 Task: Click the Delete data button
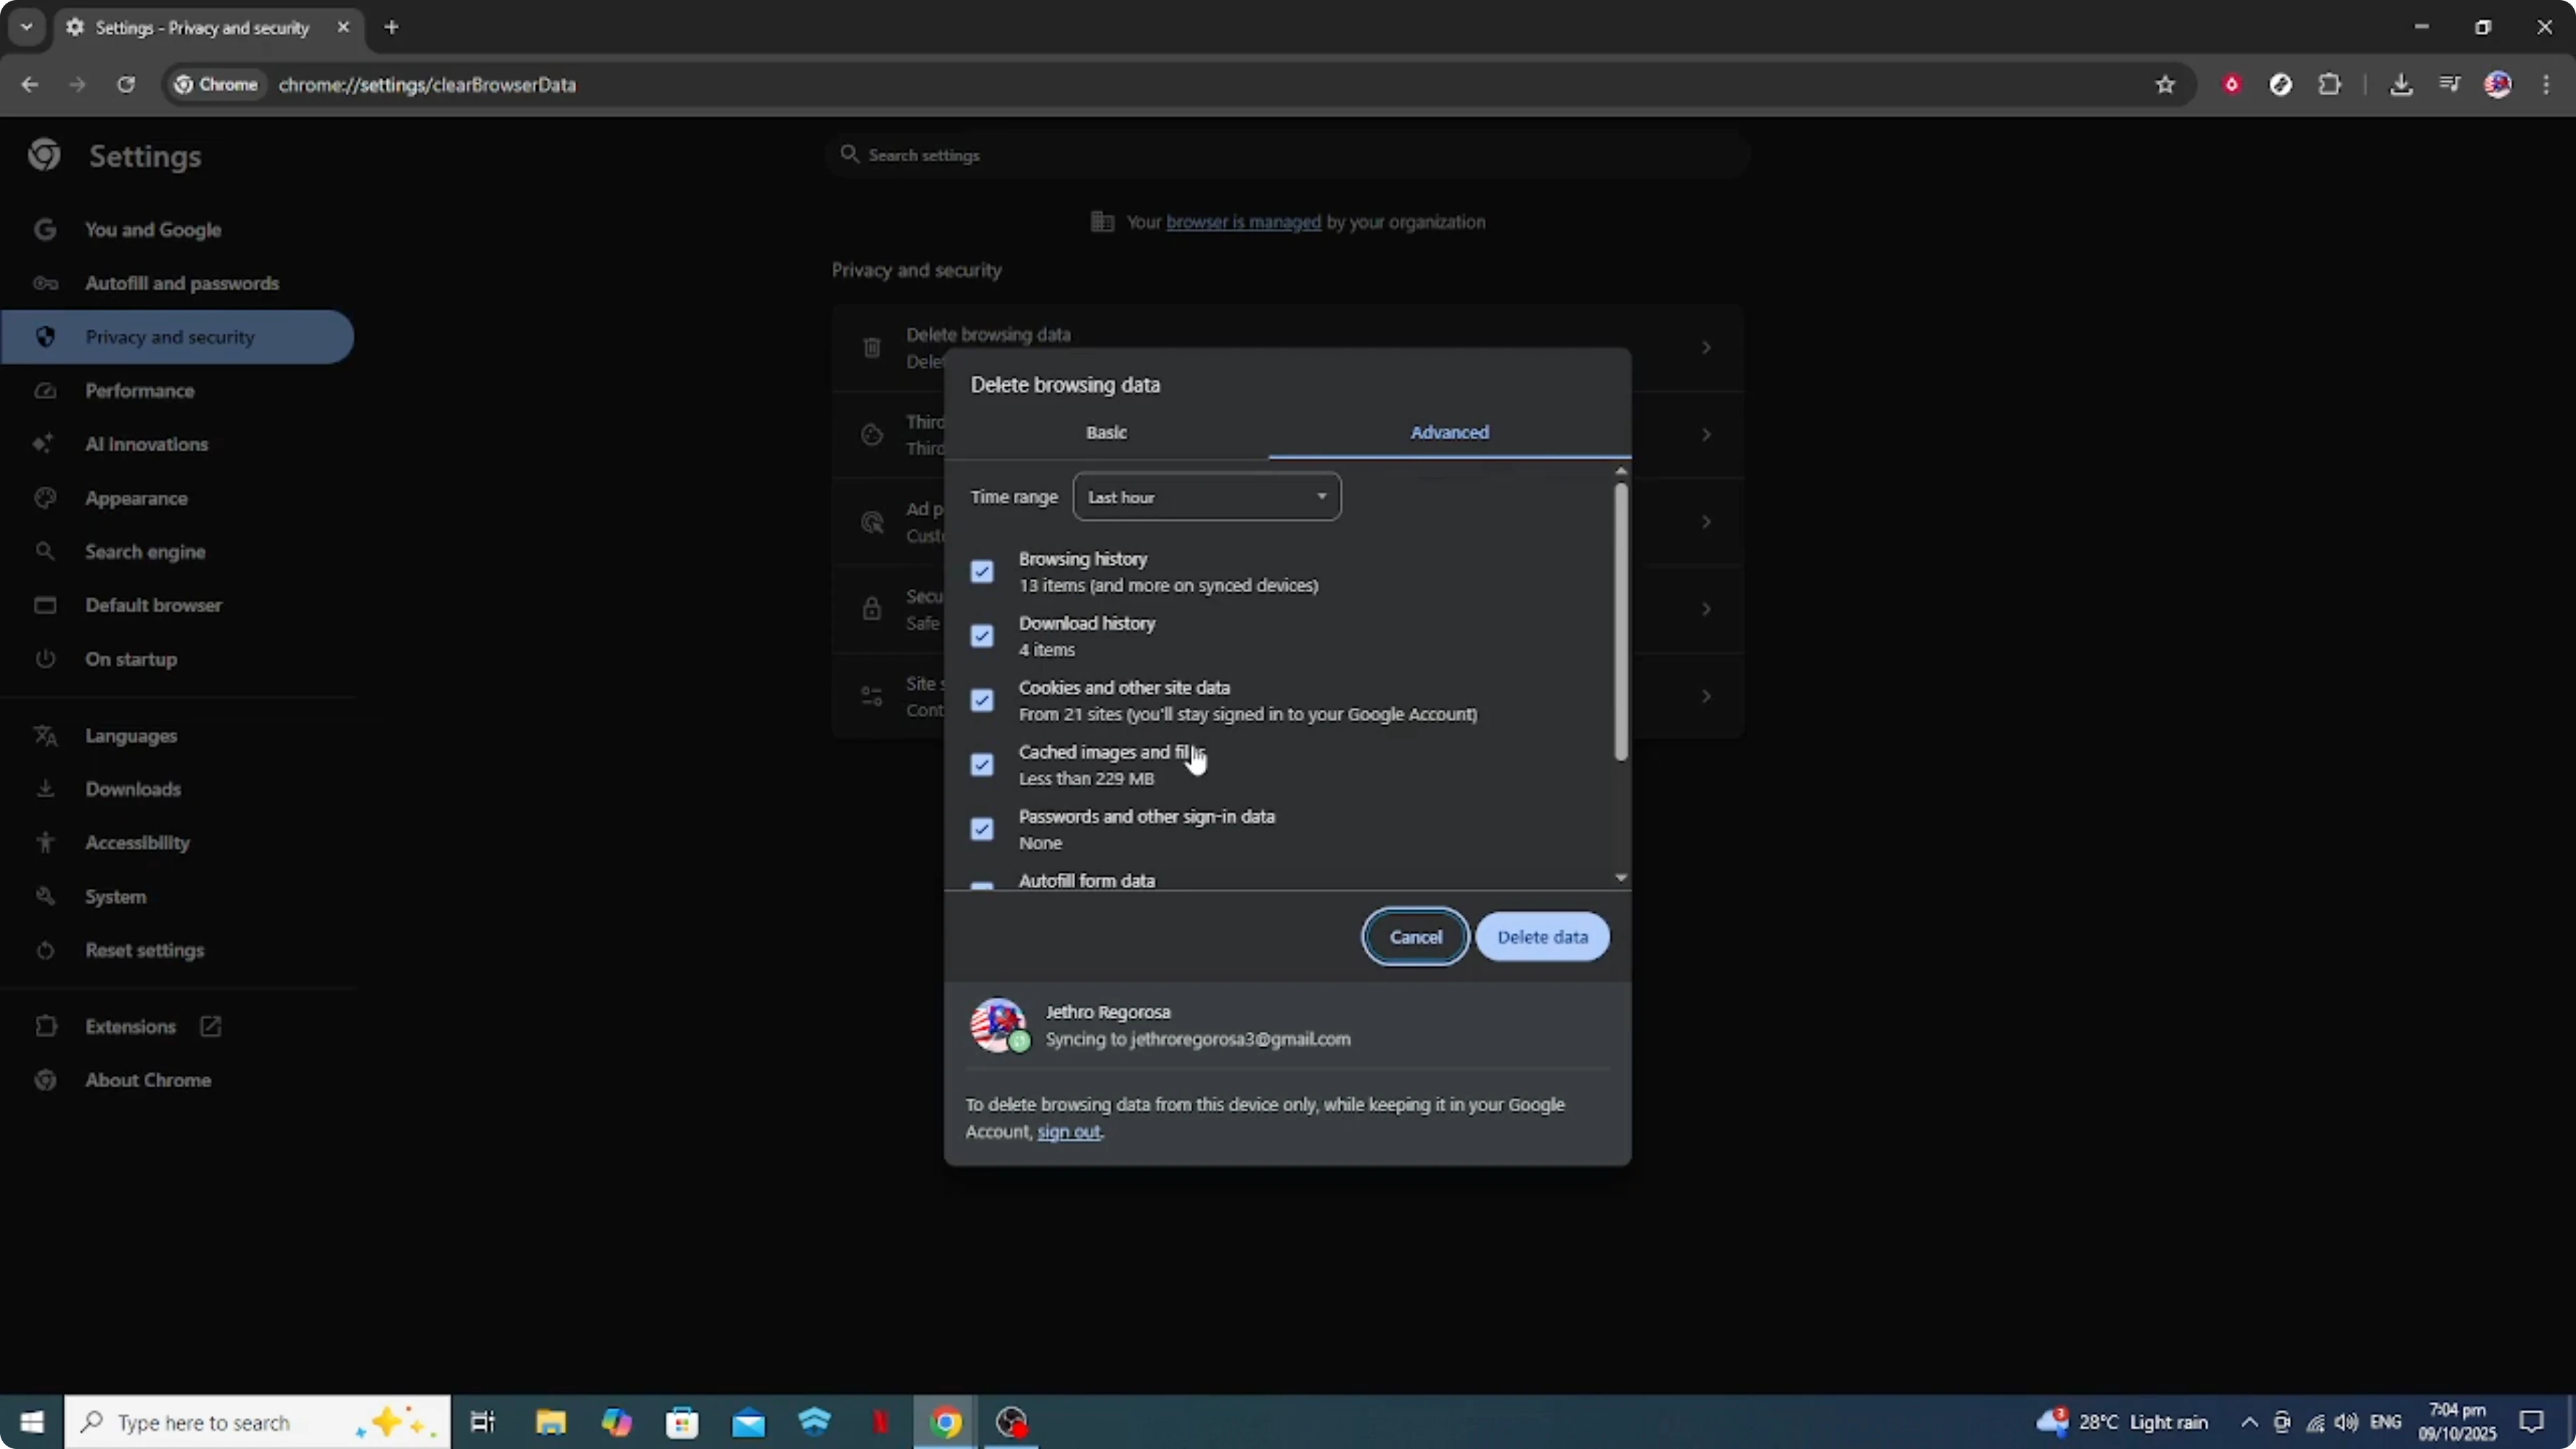1543,937
